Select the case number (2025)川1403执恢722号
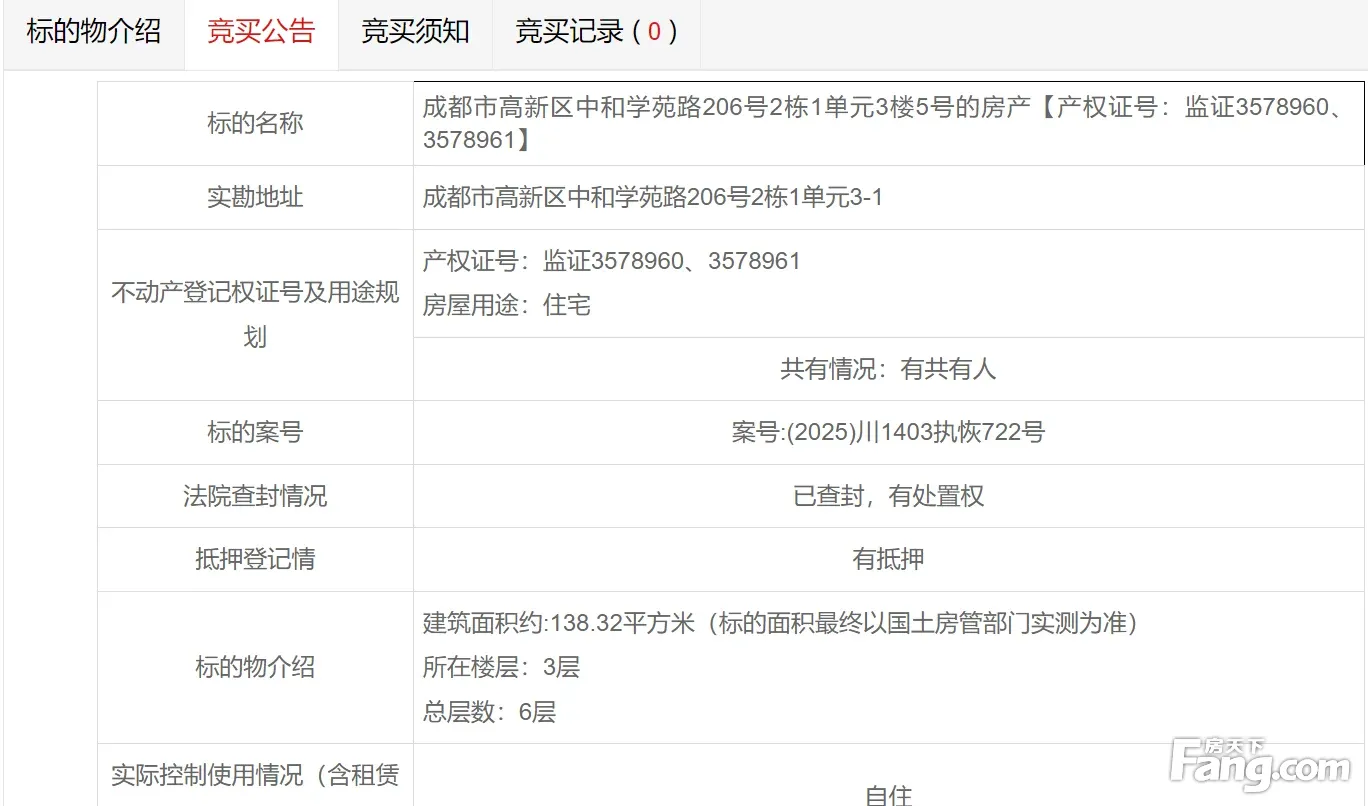The width and height of the screenshot is (1368, 806). pyautogui.click(x=888, y=433)
